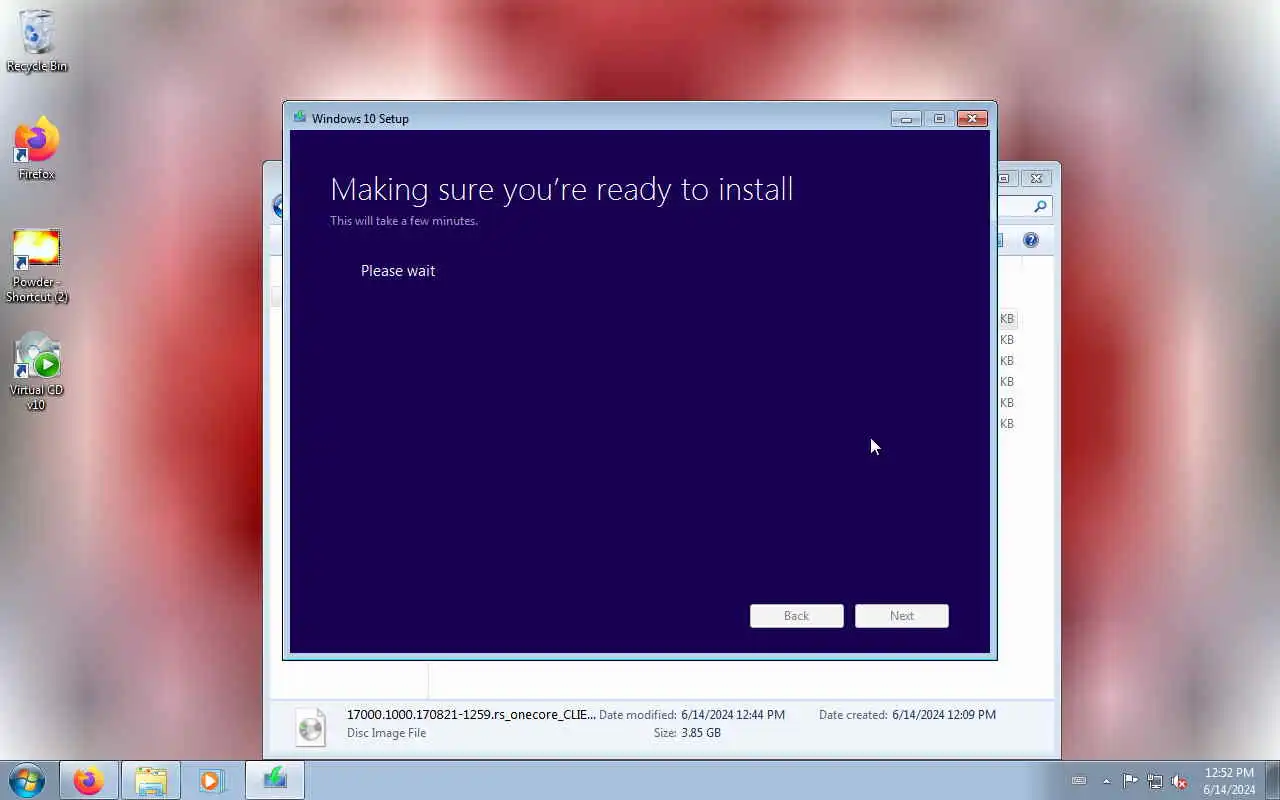The image size is (1280, 800).
Task: Click the 'Disc Image File' type label
Action: click(386, 733)
